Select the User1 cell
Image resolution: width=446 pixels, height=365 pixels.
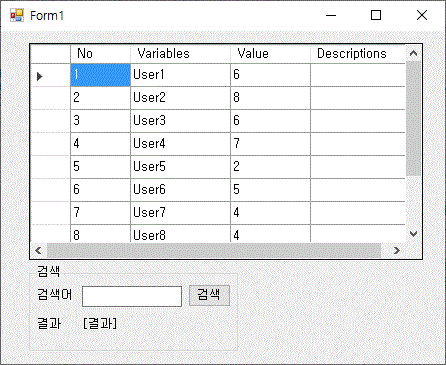click(x=180, y=75)
